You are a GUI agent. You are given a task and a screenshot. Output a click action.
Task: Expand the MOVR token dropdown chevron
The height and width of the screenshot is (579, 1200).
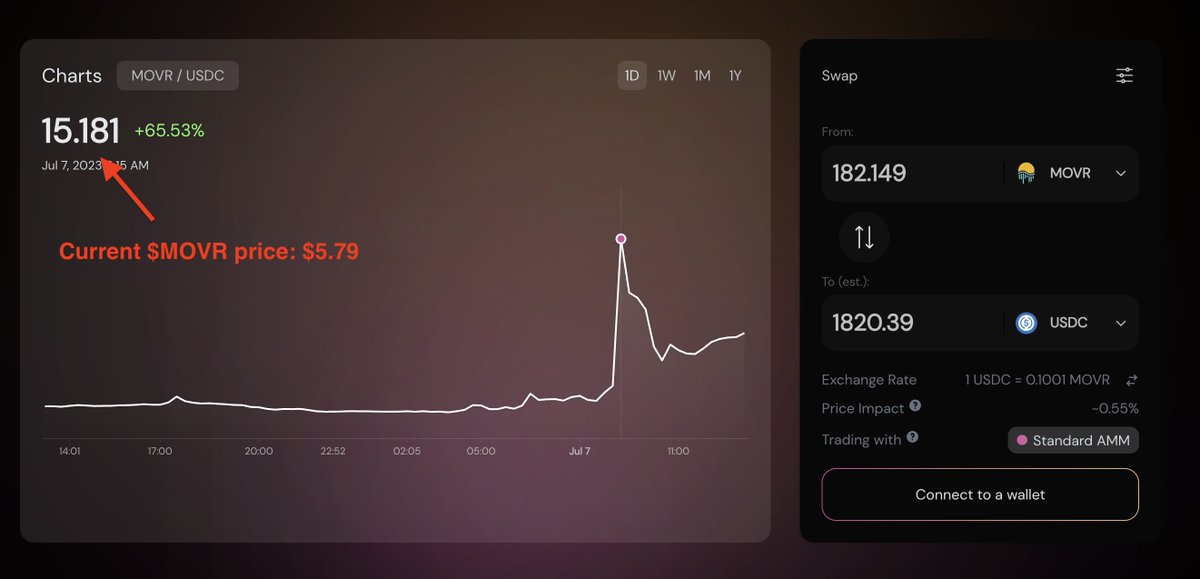tap(1121, 174)
